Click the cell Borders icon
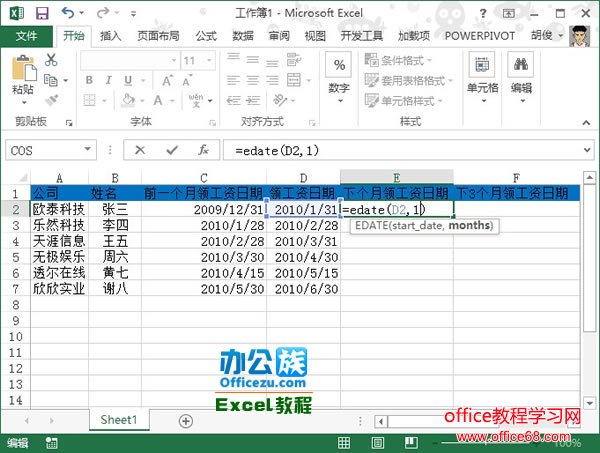600x453 pixels. click(90, 101)
